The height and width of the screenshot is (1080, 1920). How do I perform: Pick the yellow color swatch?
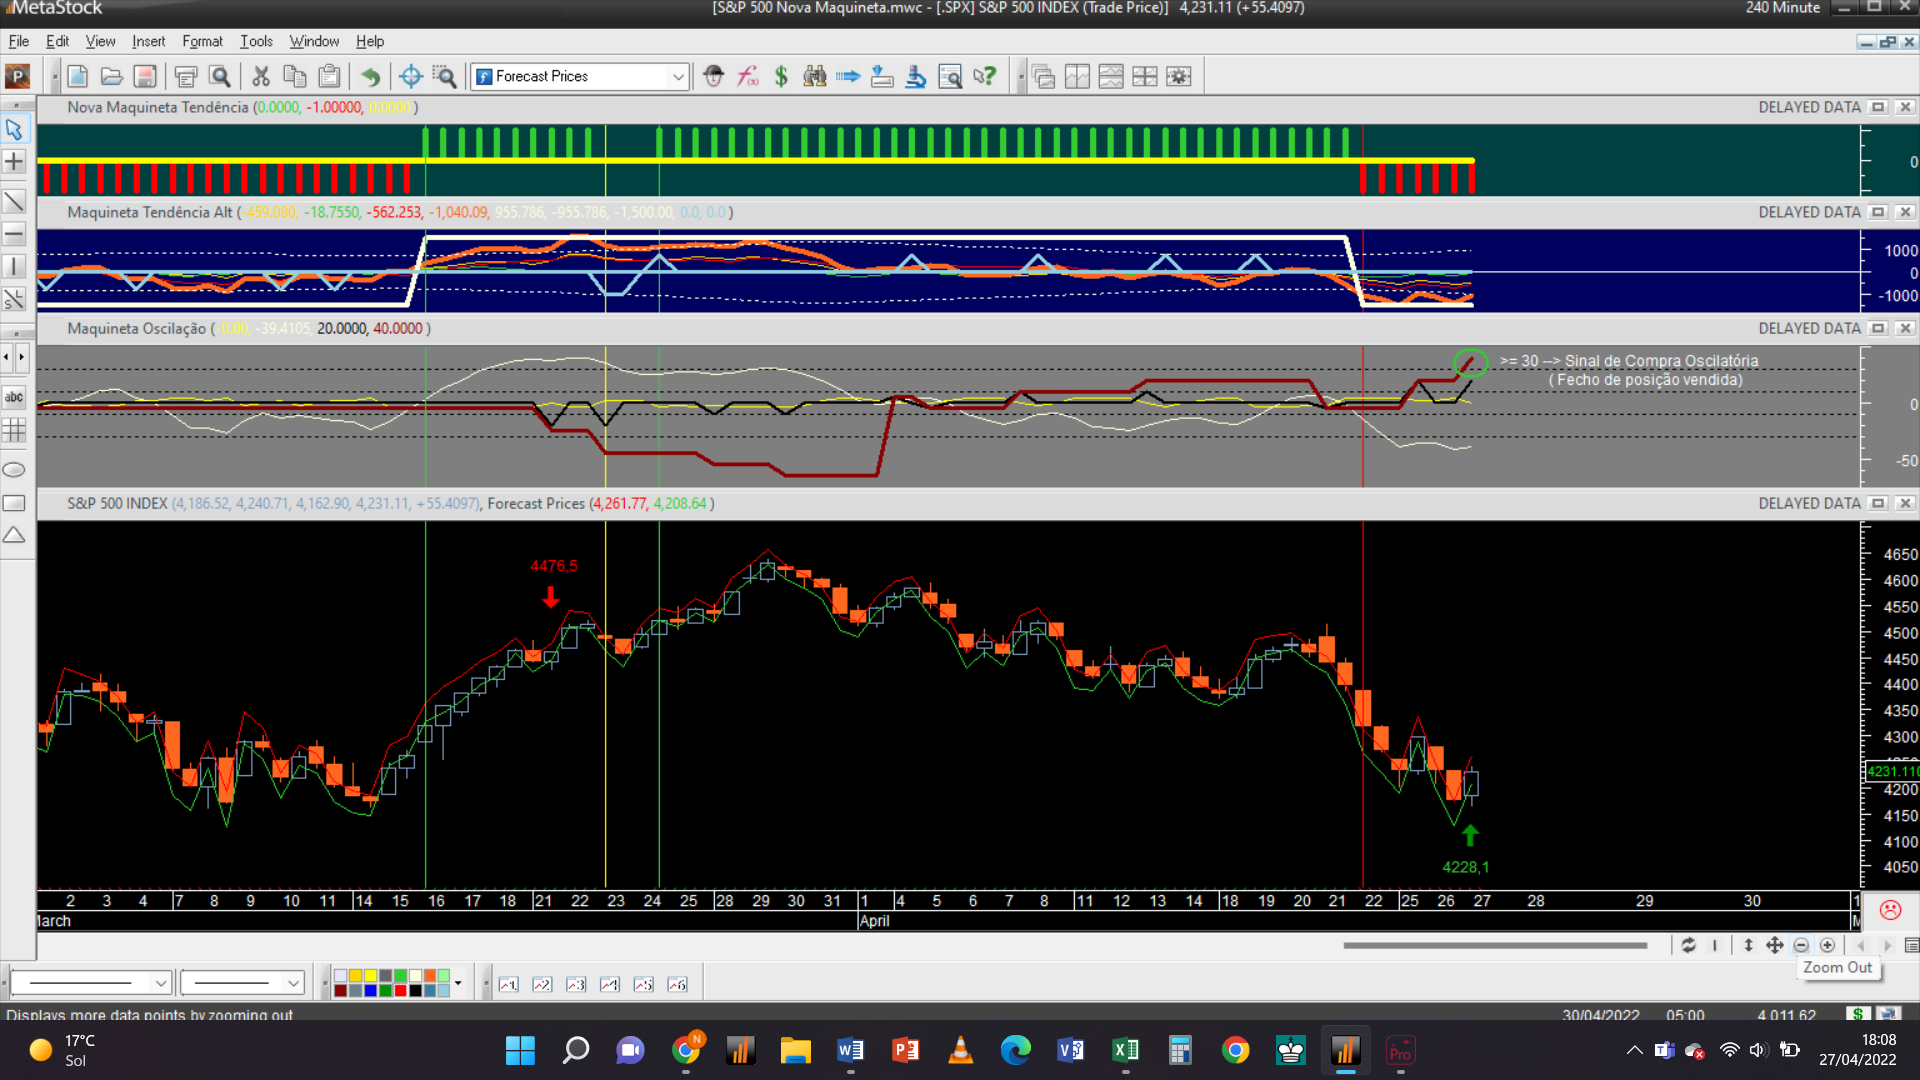[370, 976]
